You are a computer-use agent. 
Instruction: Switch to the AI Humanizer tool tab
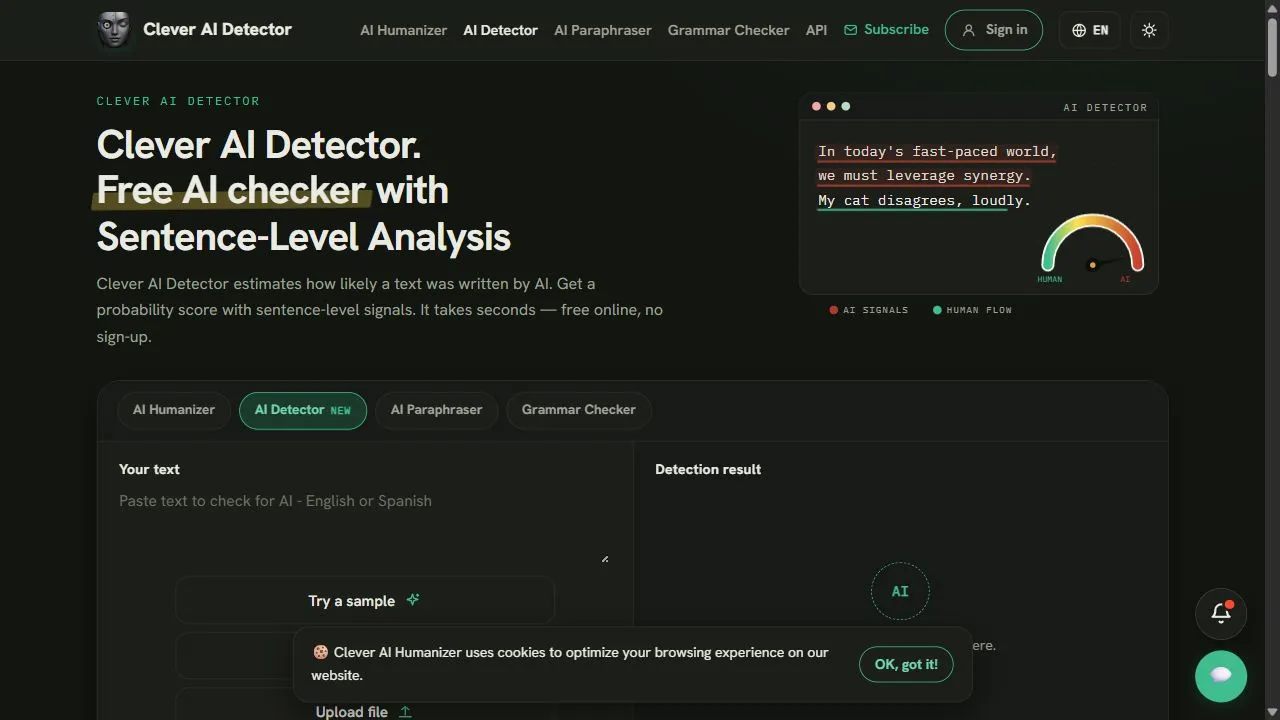click(x=174, y=410)
